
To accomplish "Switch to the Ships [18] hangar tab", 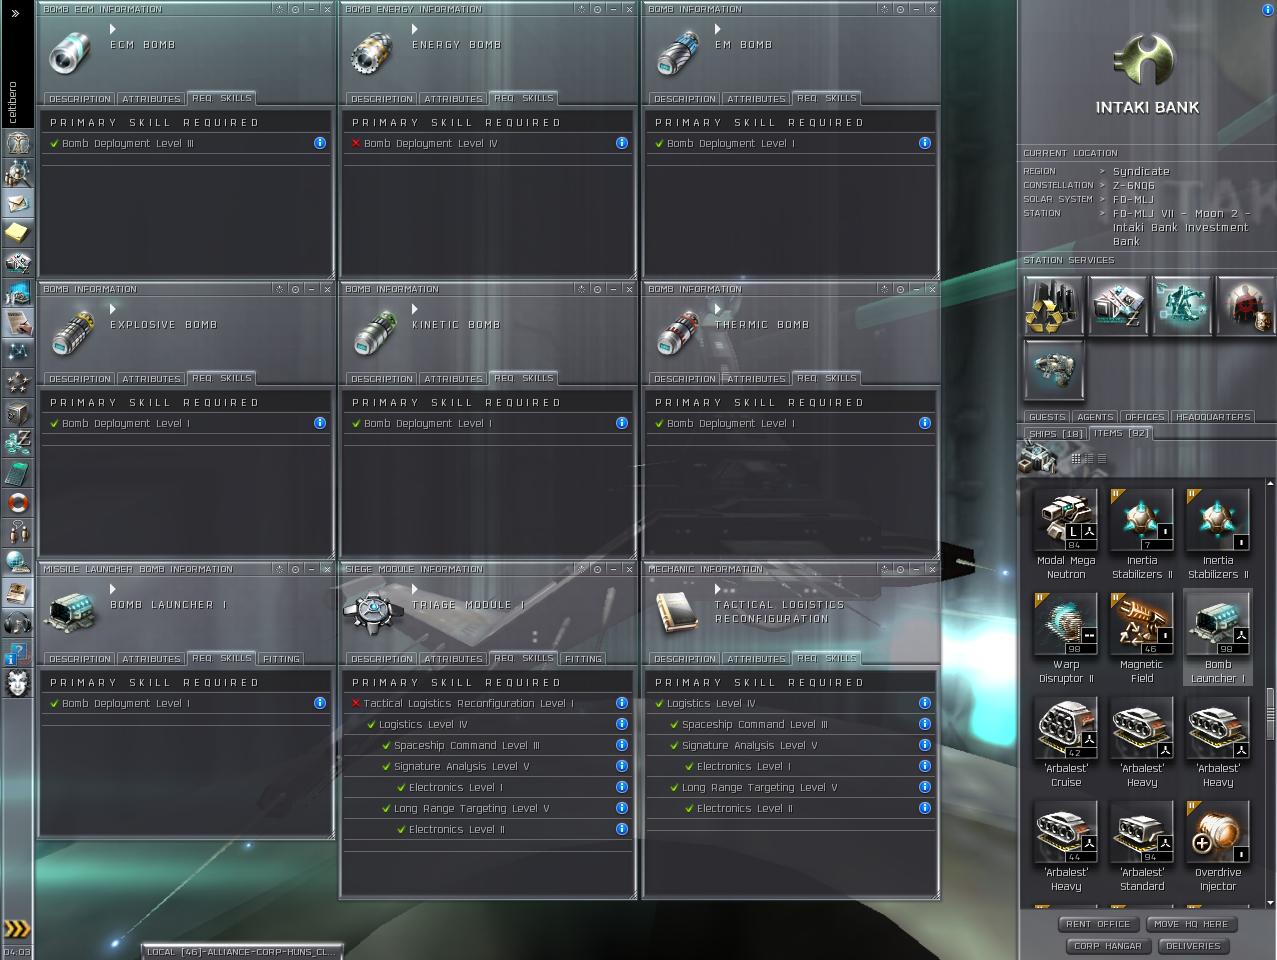I will (x=1056, y=434).
